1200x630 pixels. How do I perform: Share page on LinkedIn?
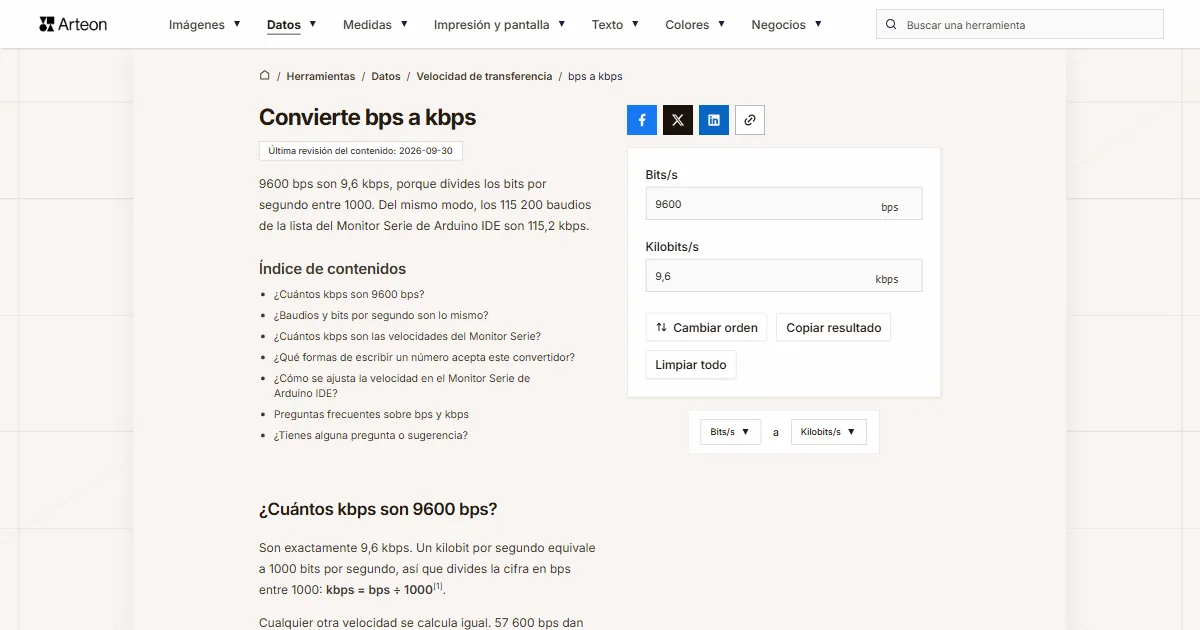714,120
